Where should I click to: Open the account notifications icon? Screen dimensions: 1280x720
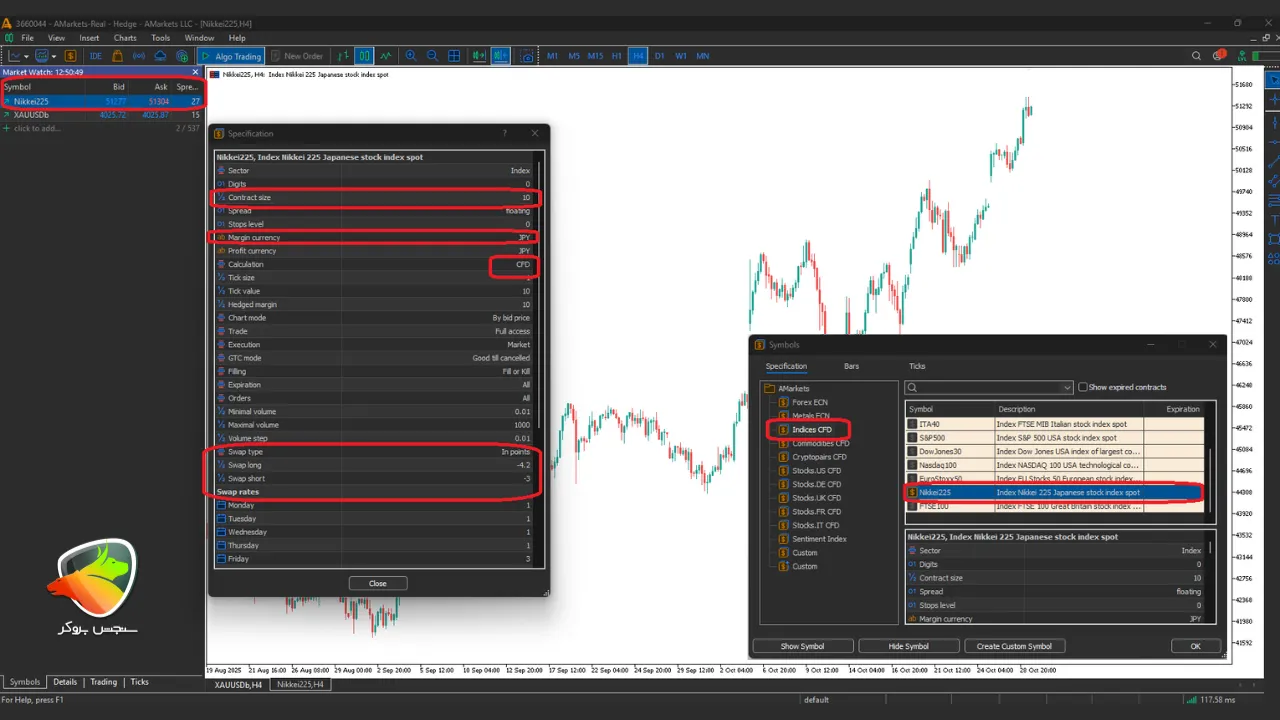[x=1219, y=54]
